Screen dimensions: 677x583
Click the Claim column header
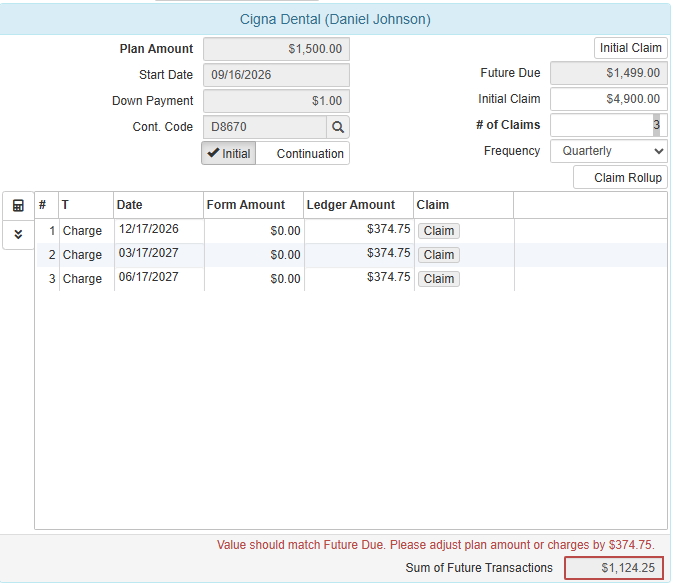(463, 205)
